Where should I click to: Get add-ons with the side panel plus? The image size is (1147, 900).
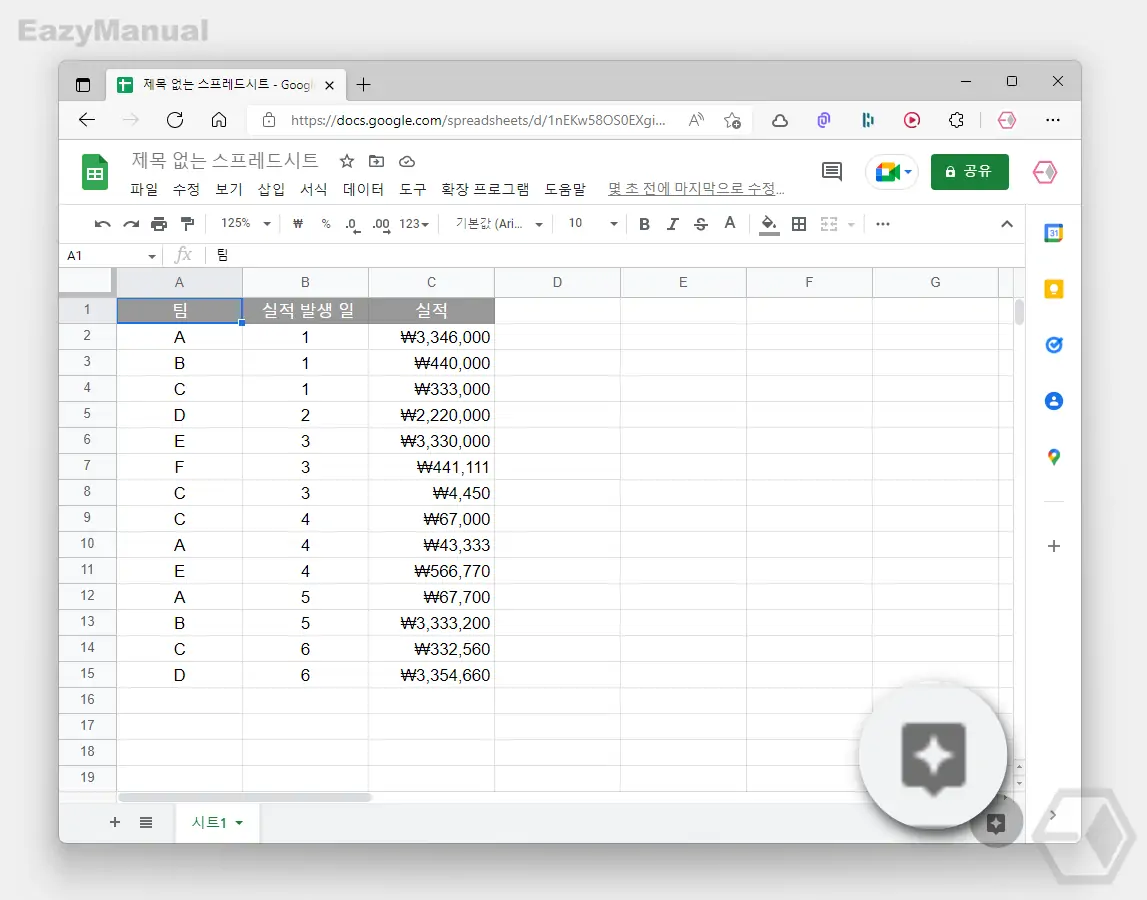click(1053, 546)
